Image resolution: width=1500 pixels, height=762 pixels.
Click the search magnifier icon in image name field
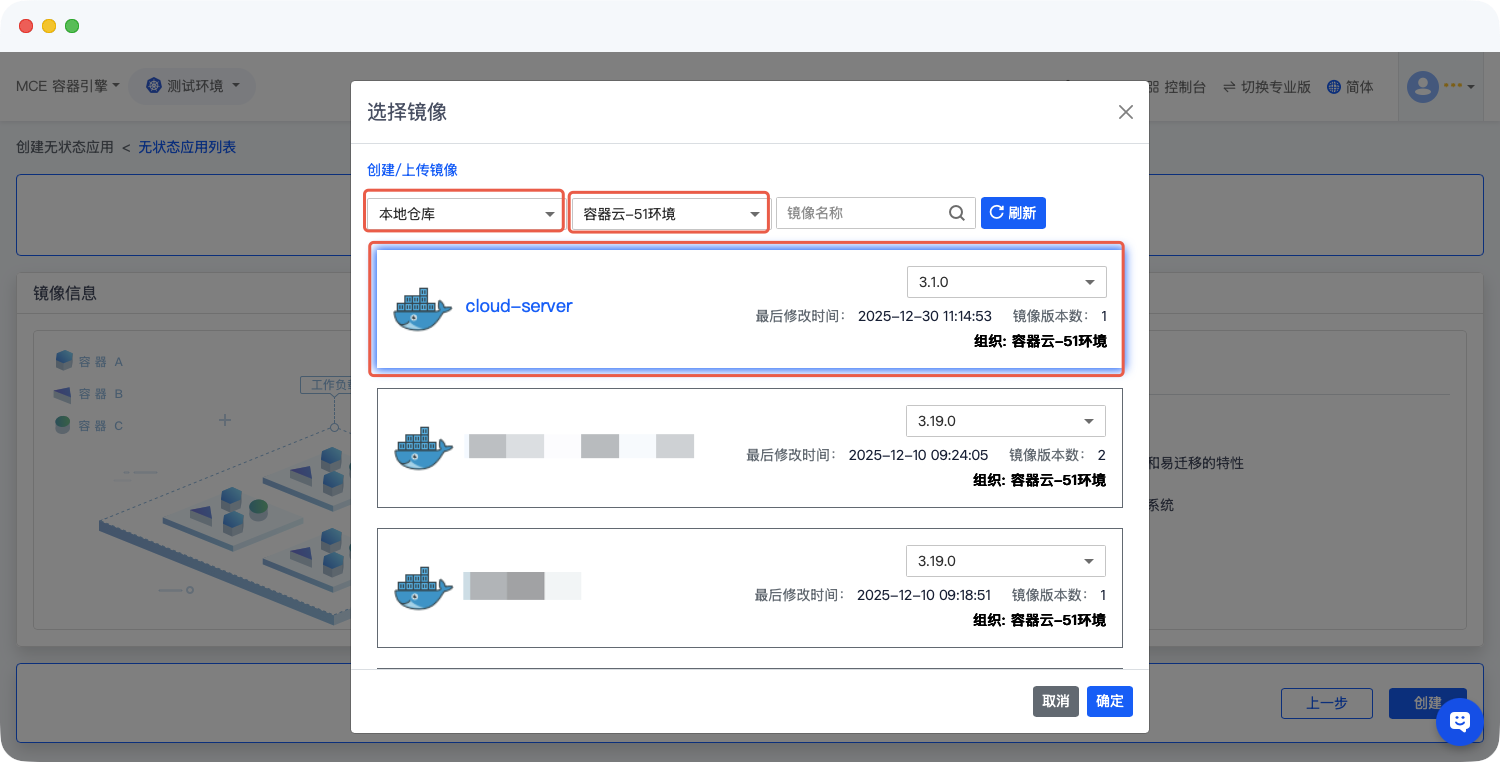[956, 213]
